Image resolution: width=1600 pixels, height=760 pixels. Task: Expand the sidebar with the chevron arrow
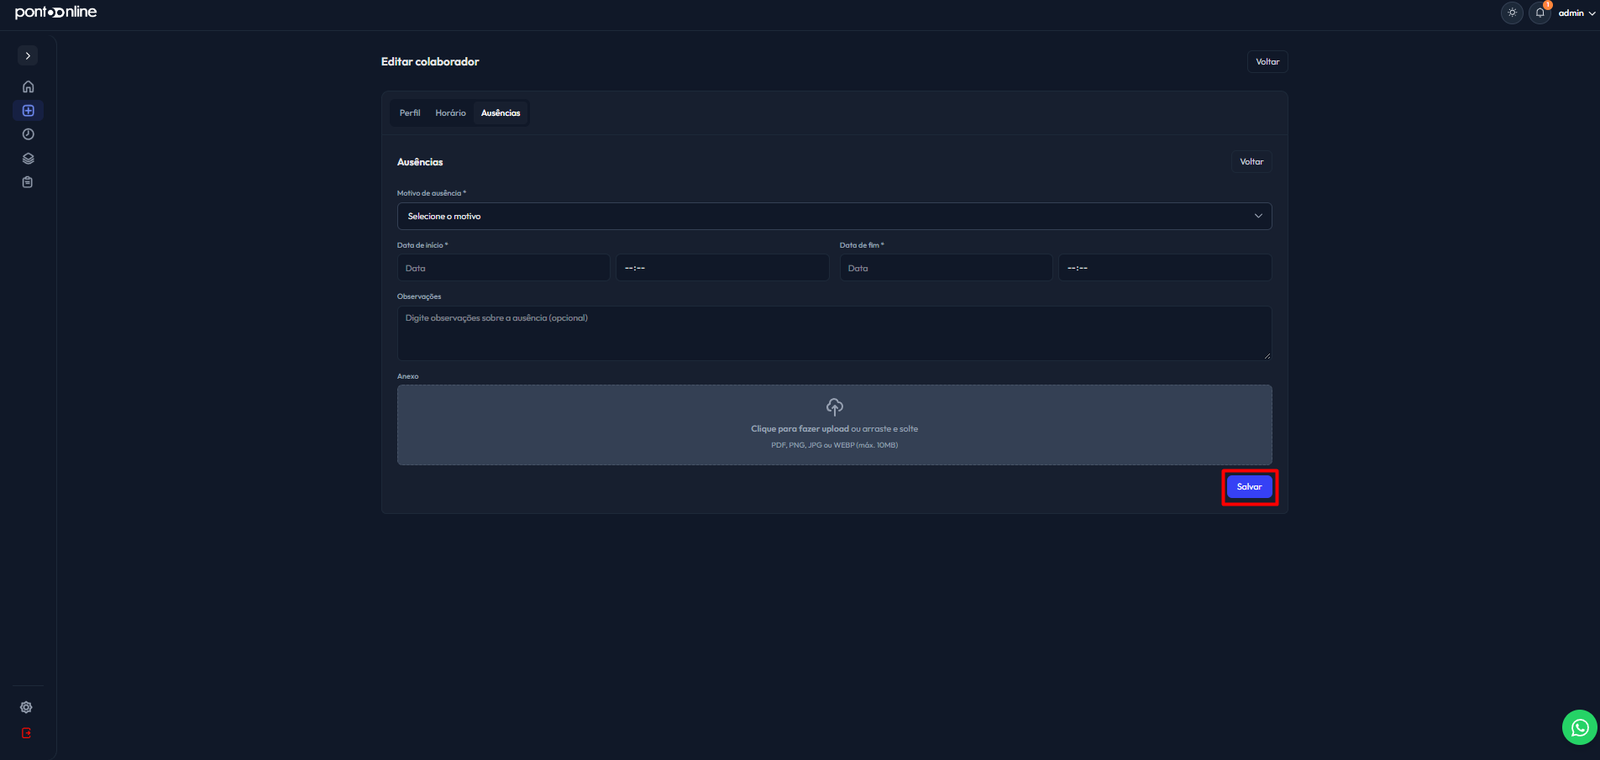[28, 56]
